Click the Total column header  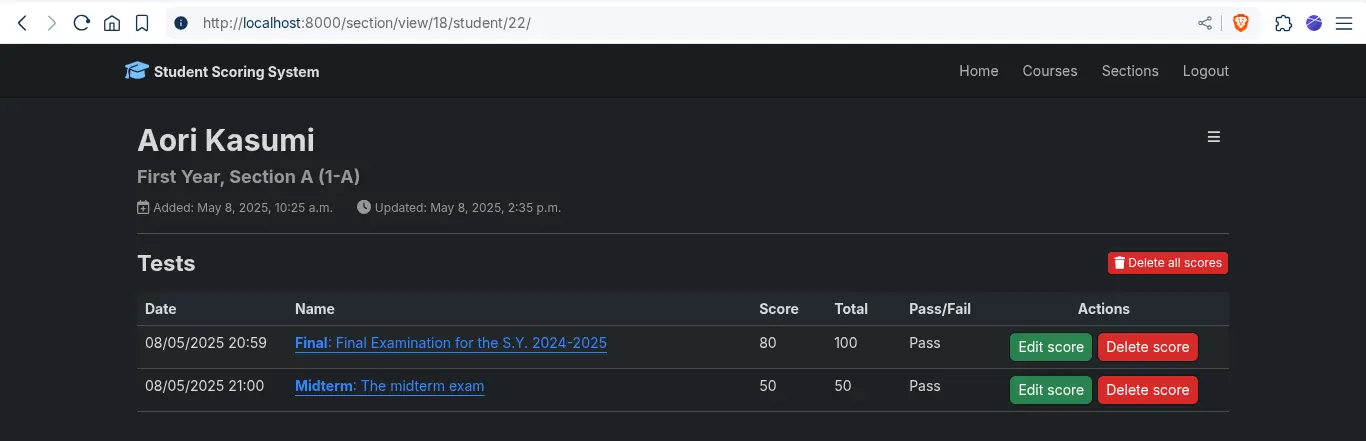tap(851, 309)
